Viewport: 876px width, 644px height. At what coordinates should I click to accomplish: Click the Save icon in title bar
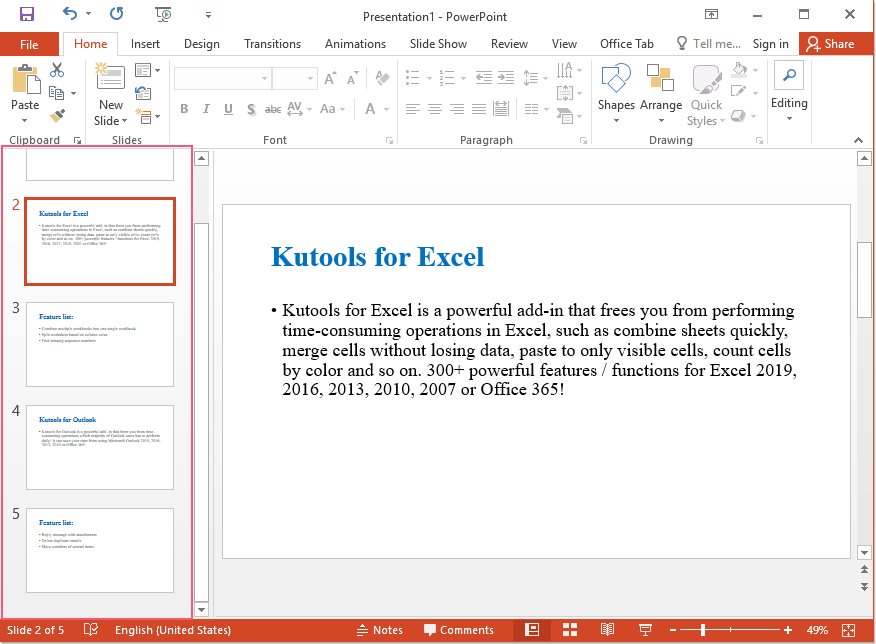click(x=27, y=14)
